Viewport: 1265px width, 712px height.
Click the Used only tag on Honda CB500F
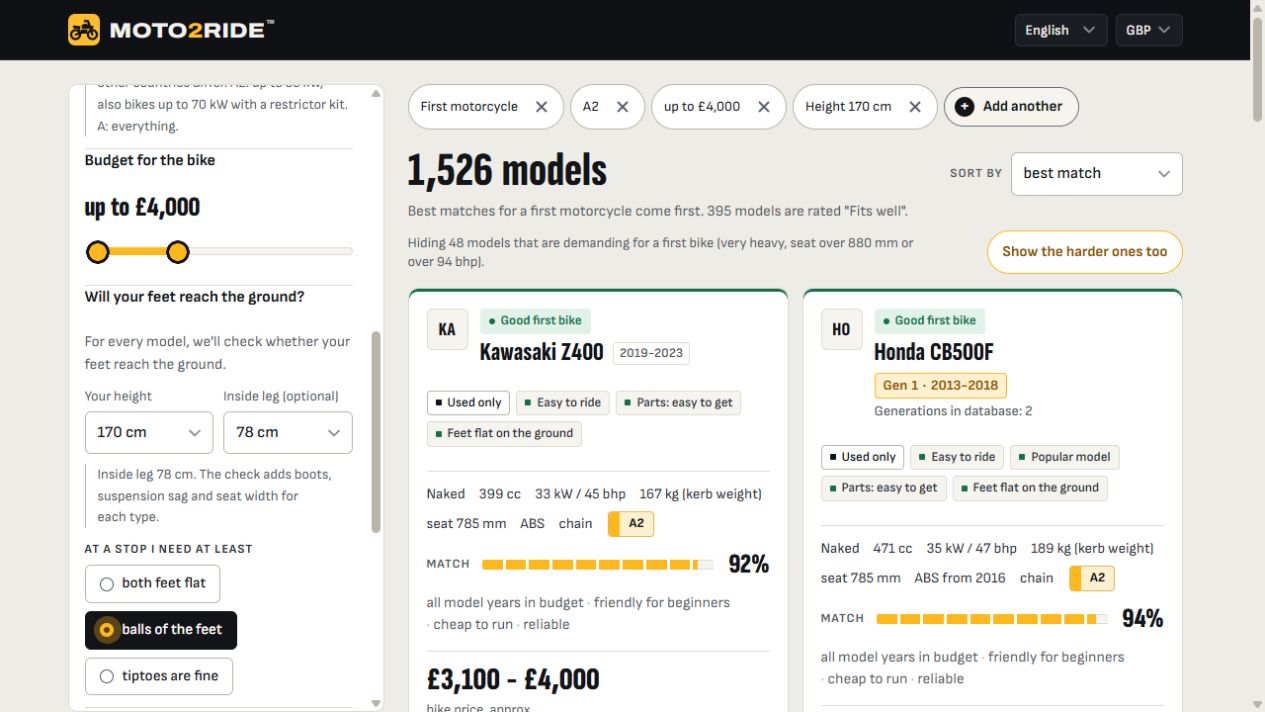862,457
